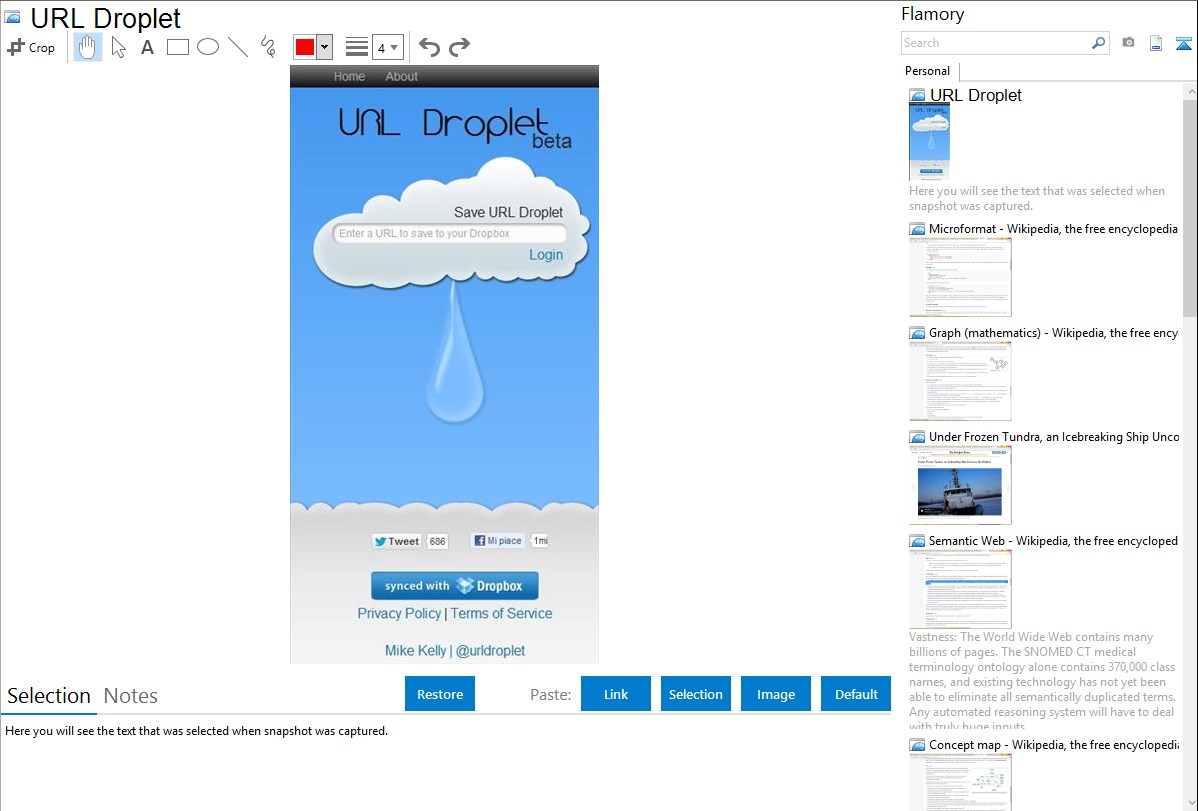Pick the freehand scribble tool
The height and width of the screenshot is (811, 1198).
[x=268, y=47]
